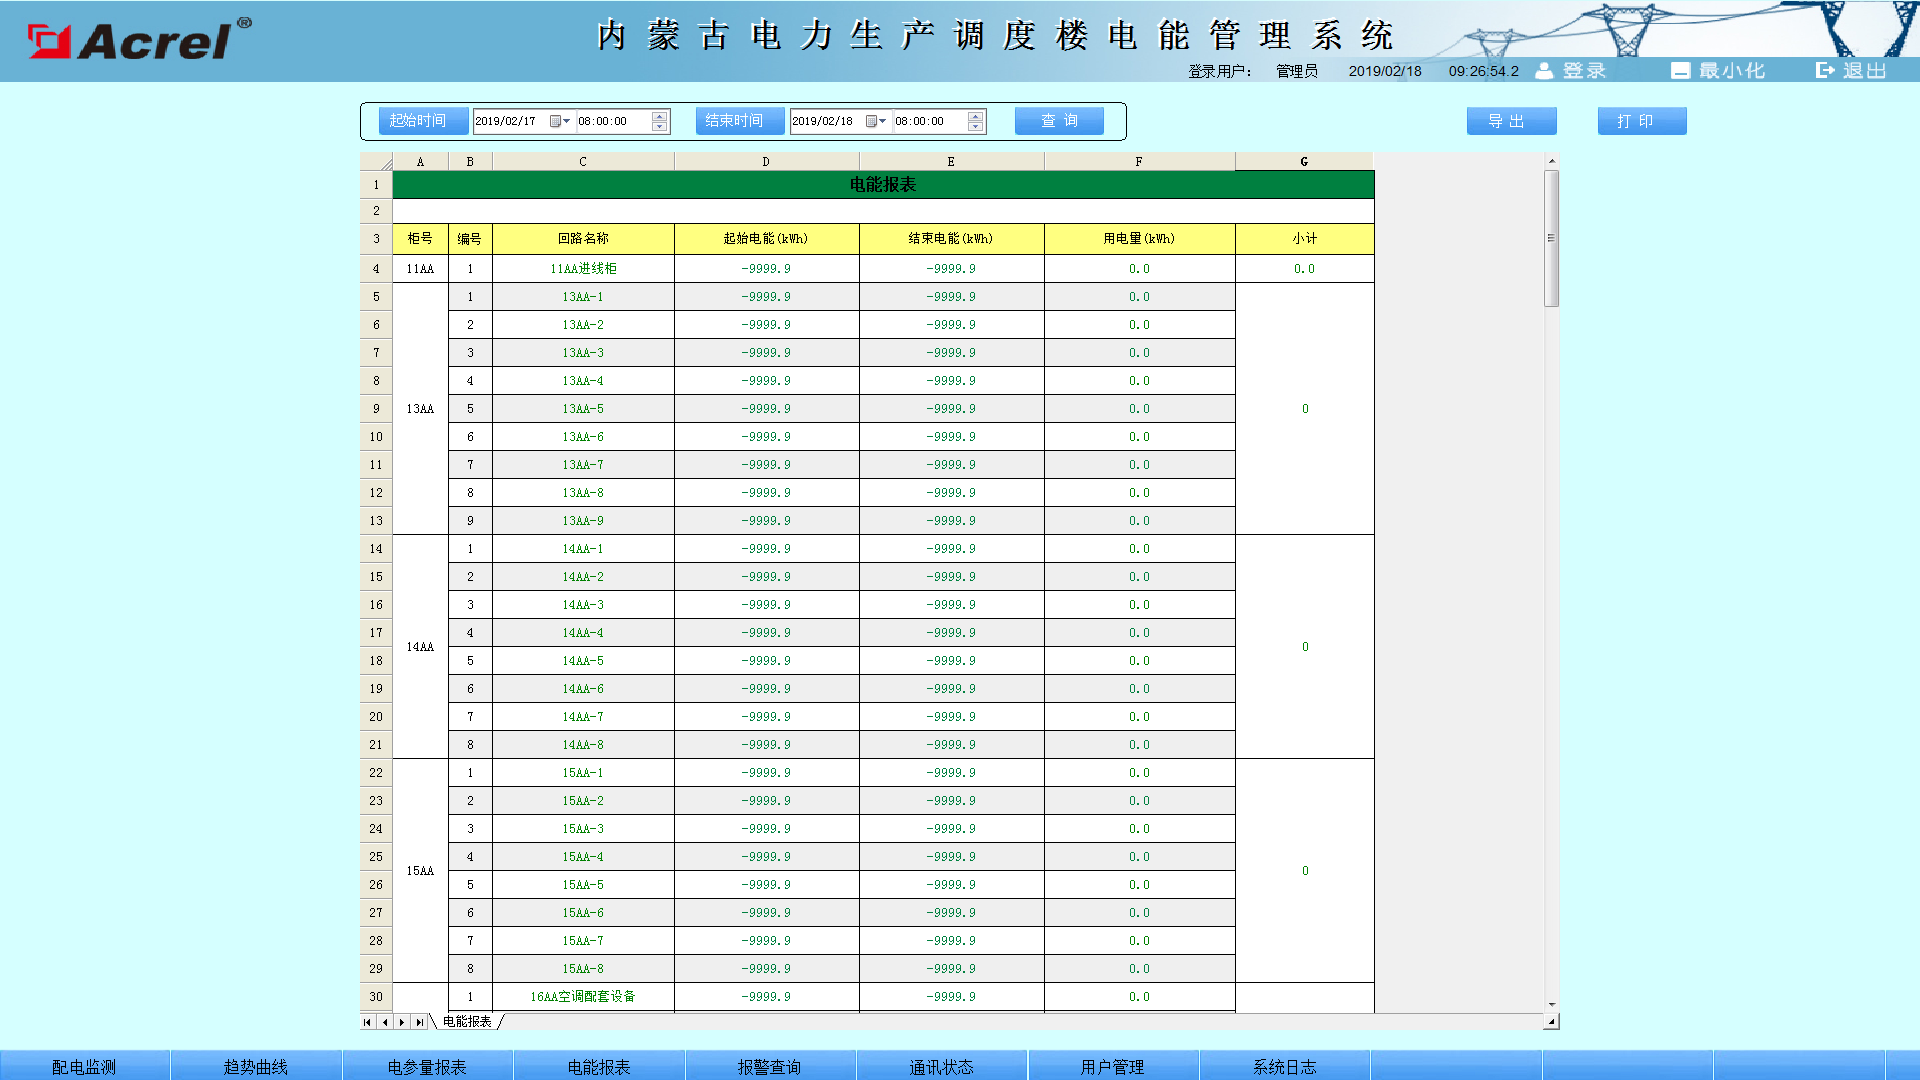Click the vertical scrollbar down arrow

(1552, 1004)
